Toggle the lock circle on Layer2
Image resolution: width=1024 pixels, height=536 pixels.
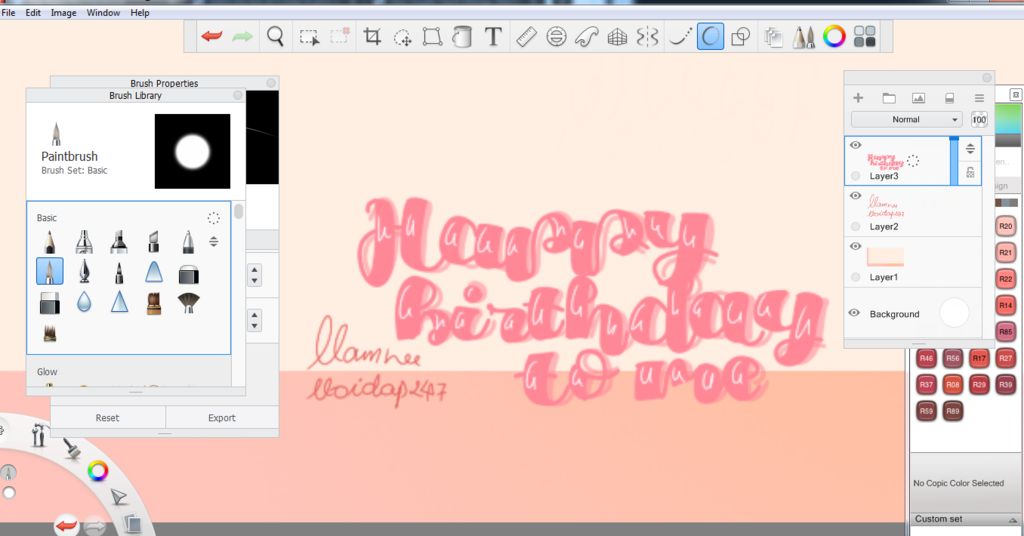pos(856,227)
